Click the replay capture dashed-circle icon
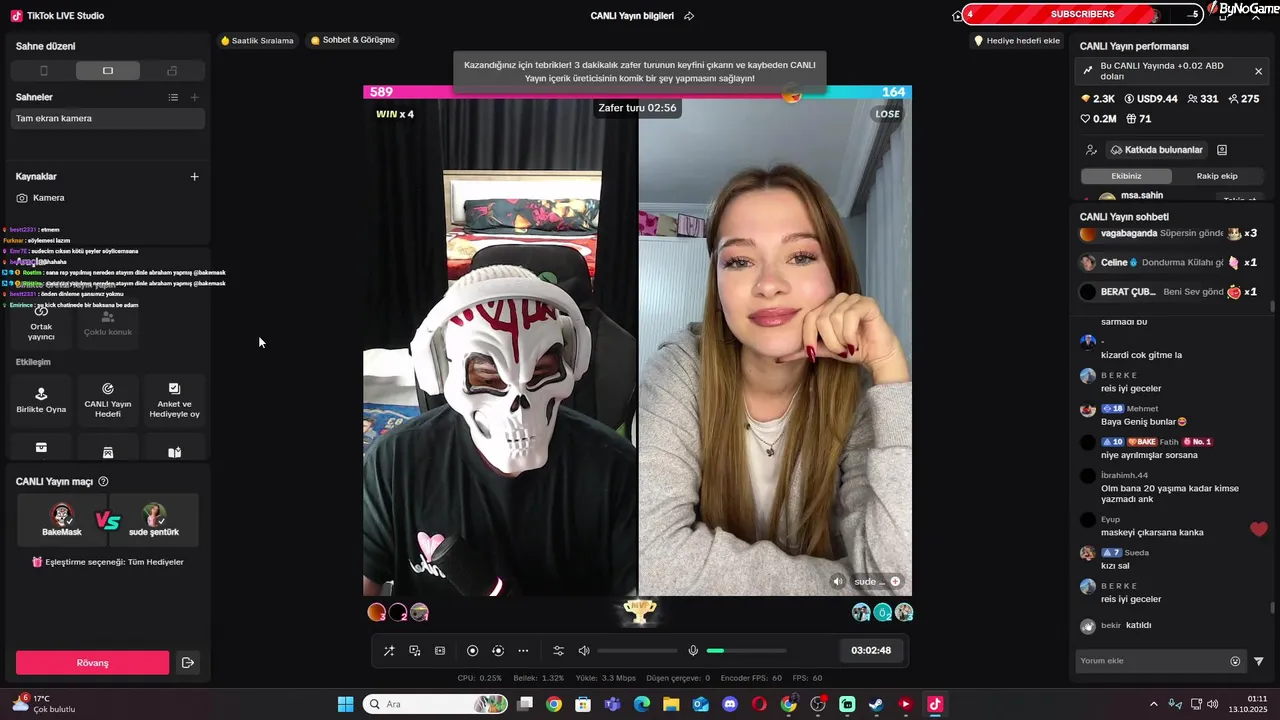 498,651
